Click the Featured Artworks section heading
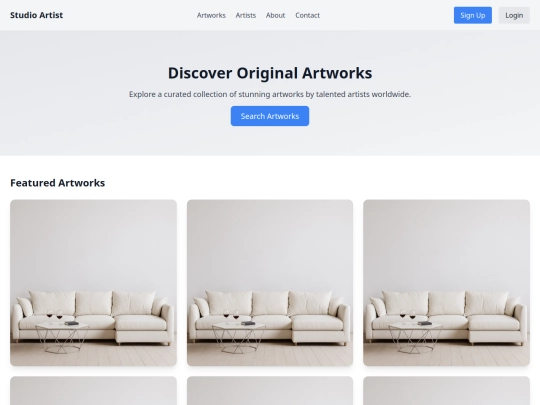The image size is (540, 405). point(58,183)
